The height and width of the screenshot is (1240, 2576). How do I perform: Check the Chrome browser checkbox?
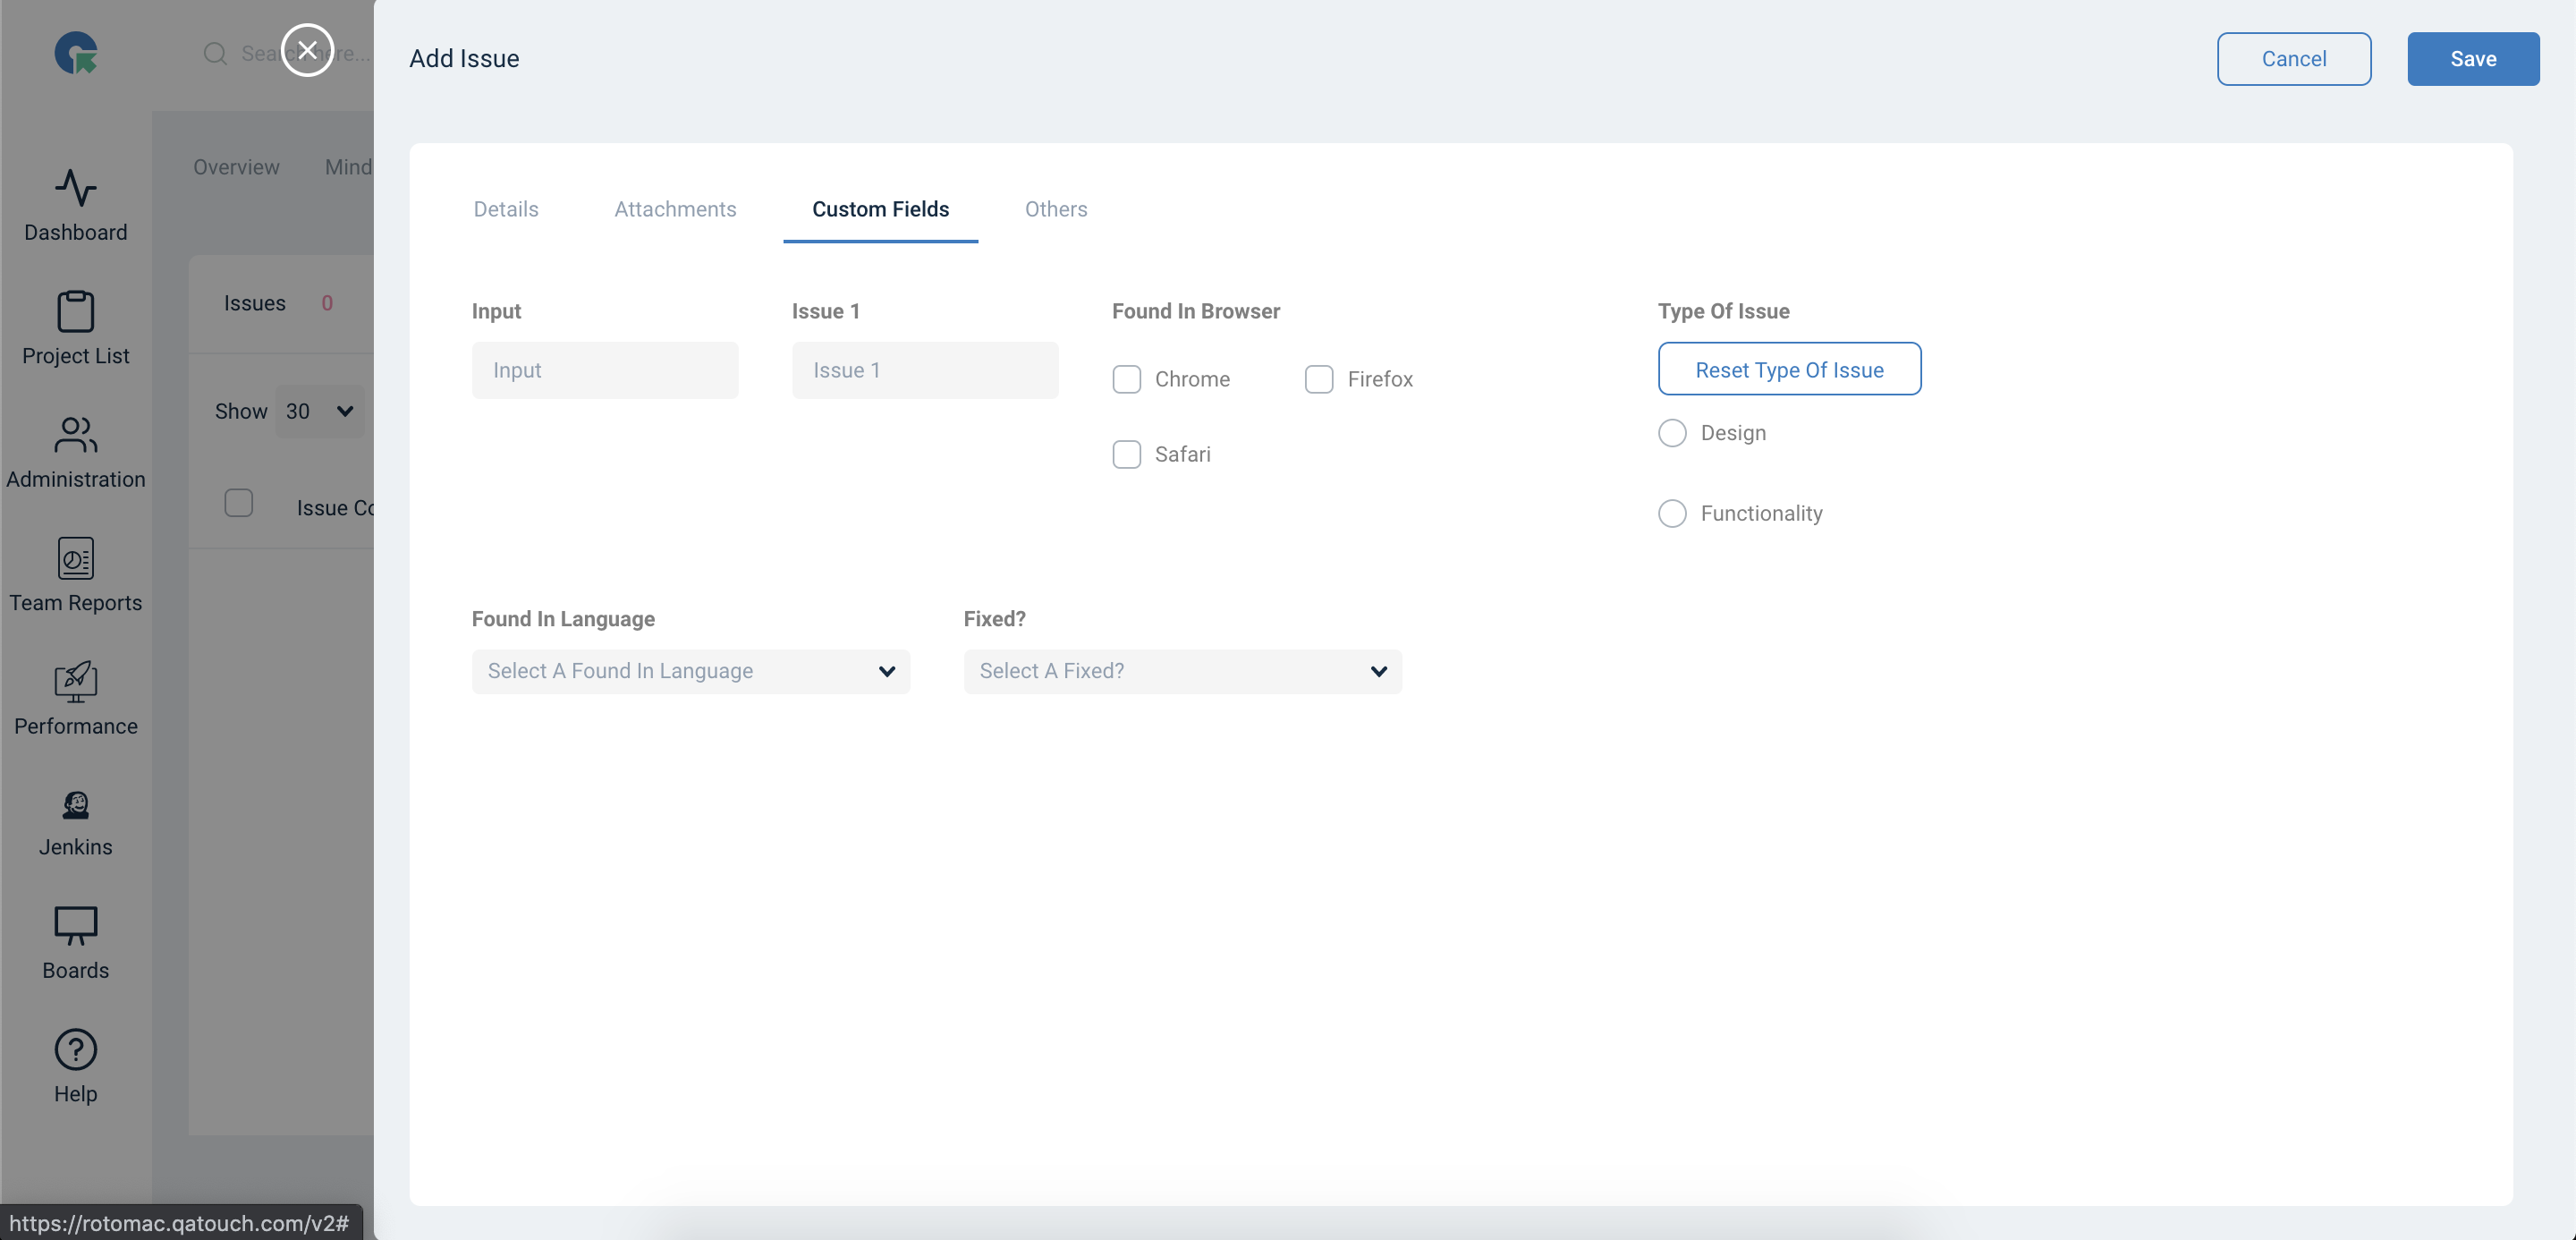1127,379
